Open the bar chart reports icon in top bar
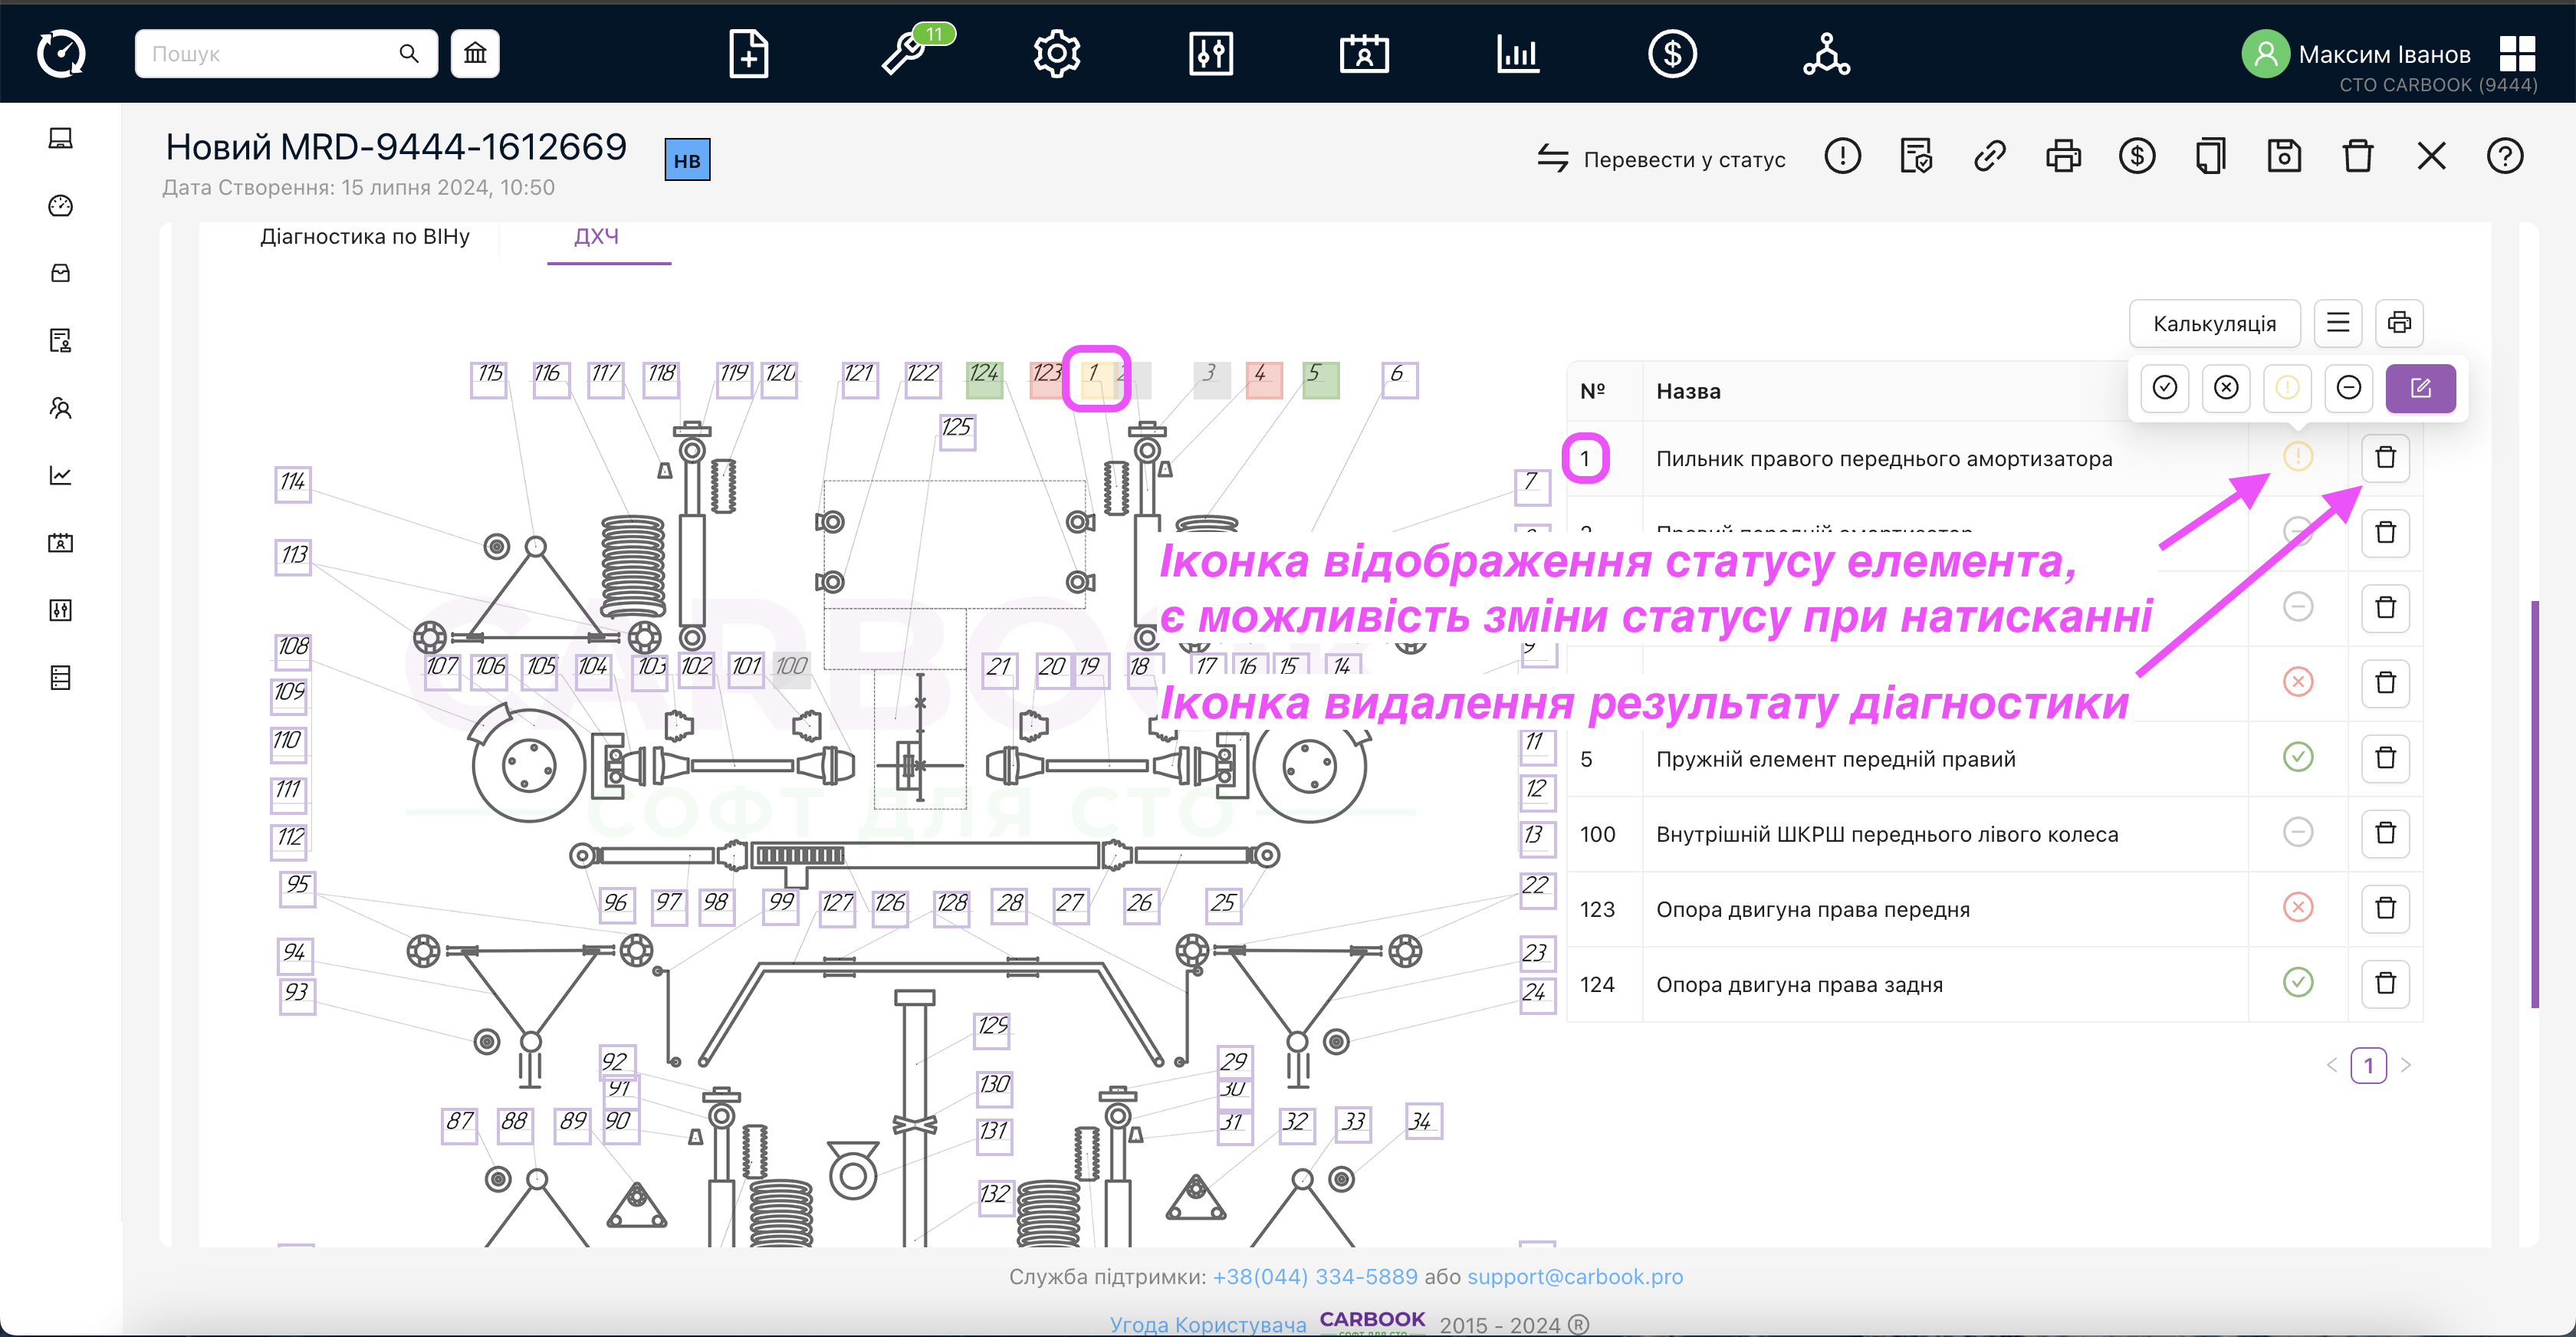 [x=1518, y=53]
